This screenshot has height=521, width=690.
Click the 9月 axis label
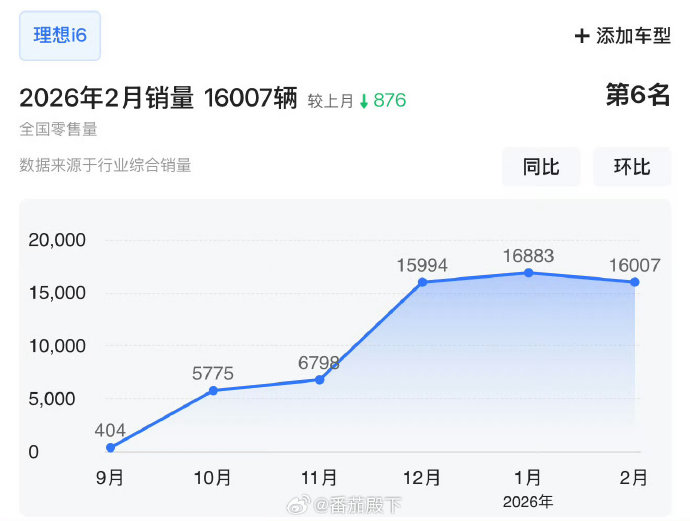[x=110, y=477]
